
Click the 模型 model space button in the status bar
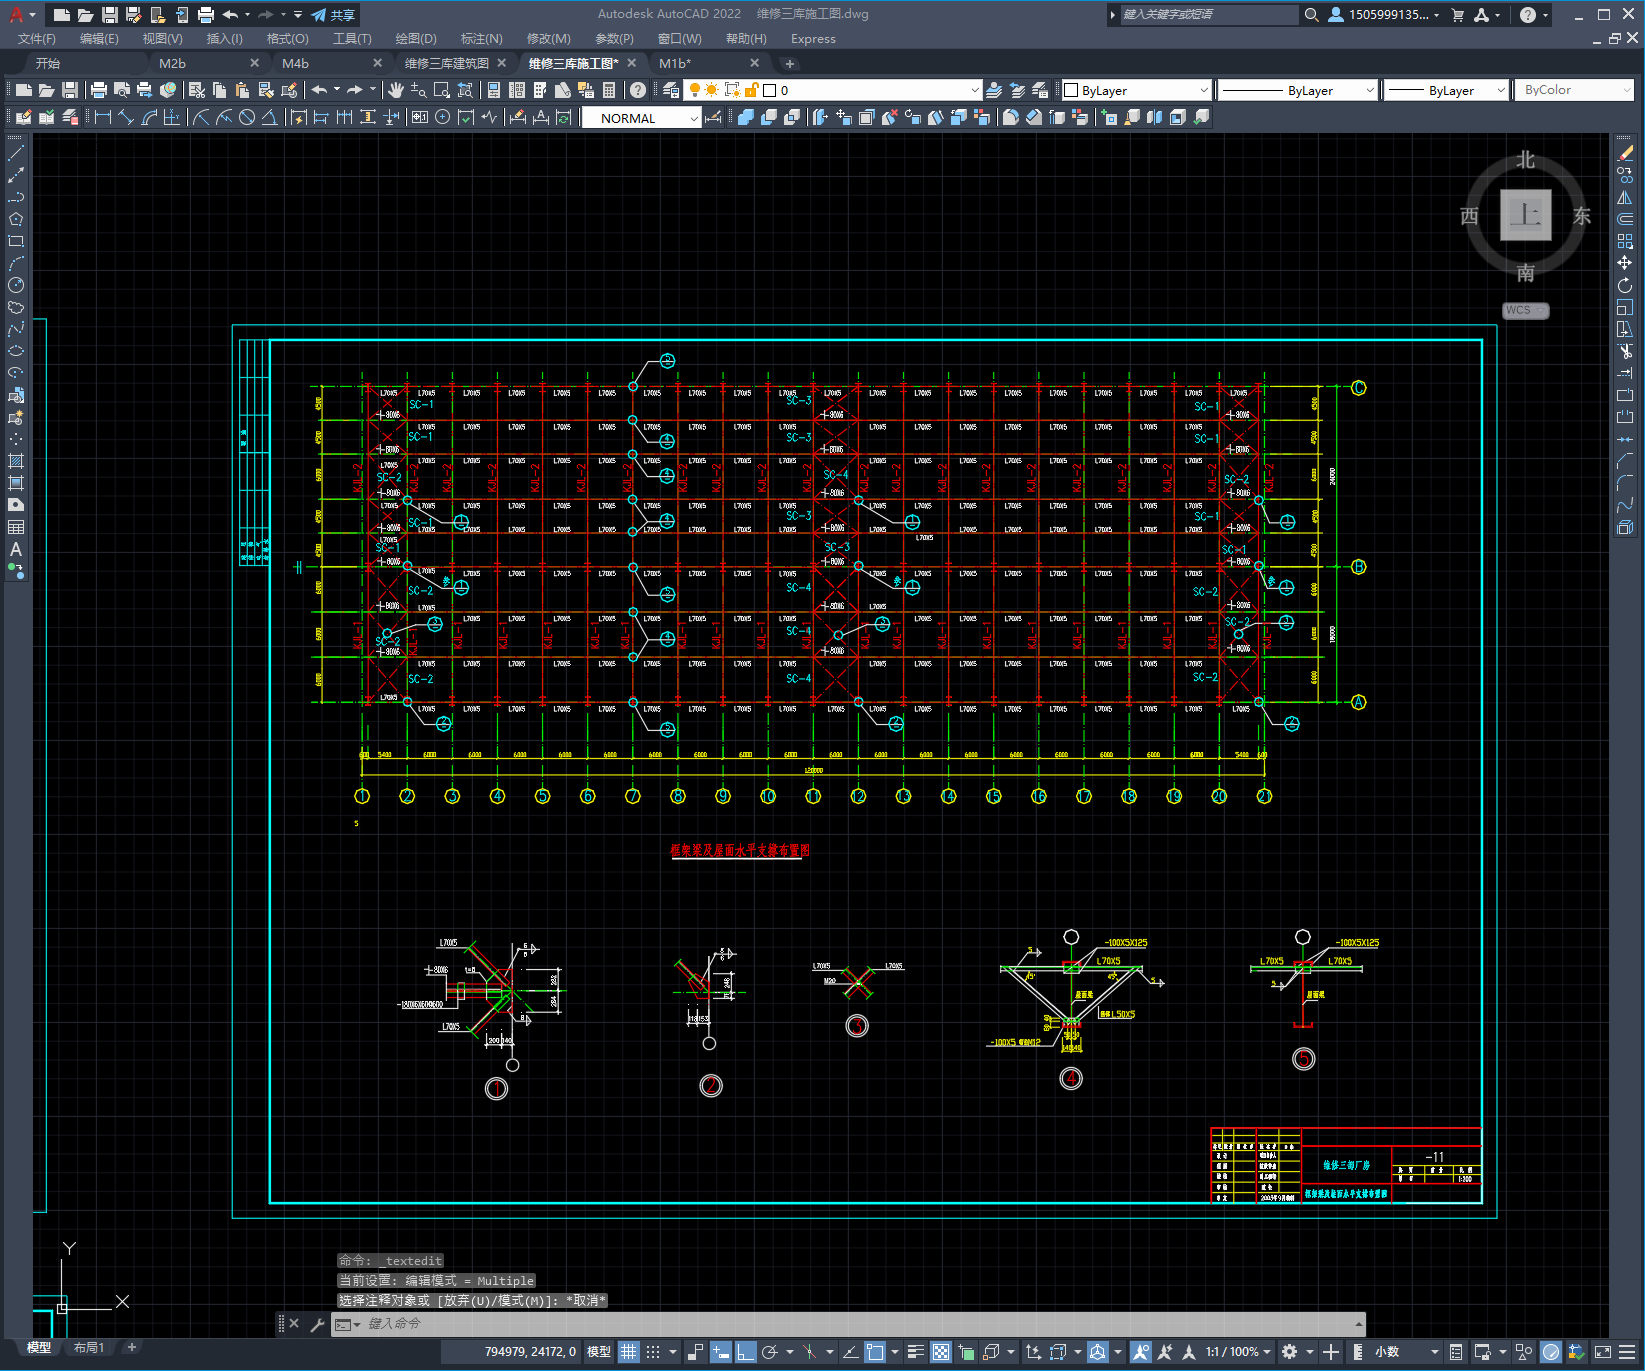(599, 1352)
